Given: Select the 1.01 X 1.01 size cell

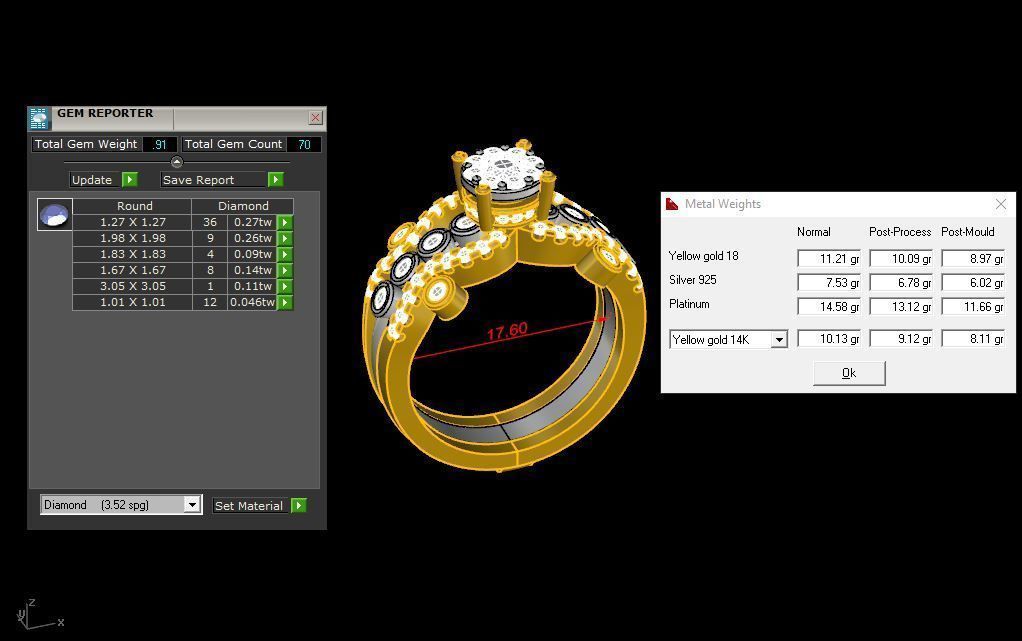Looking at the screenshot, I should (x=132, y=302).
